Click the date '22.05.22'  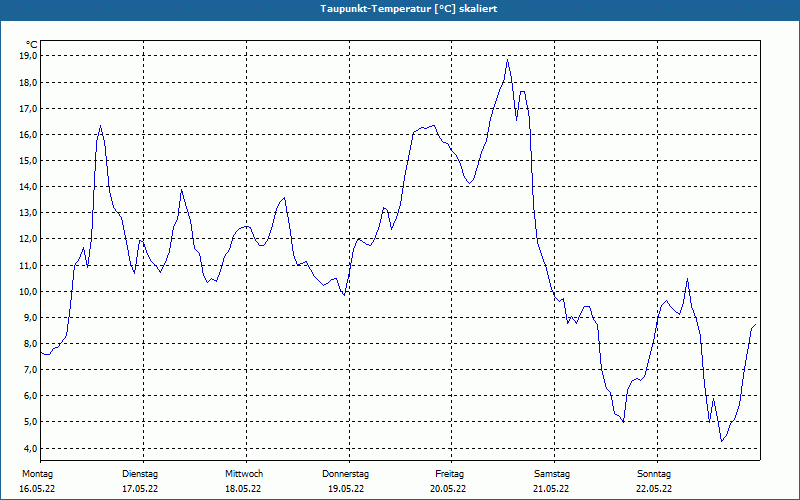654,489
